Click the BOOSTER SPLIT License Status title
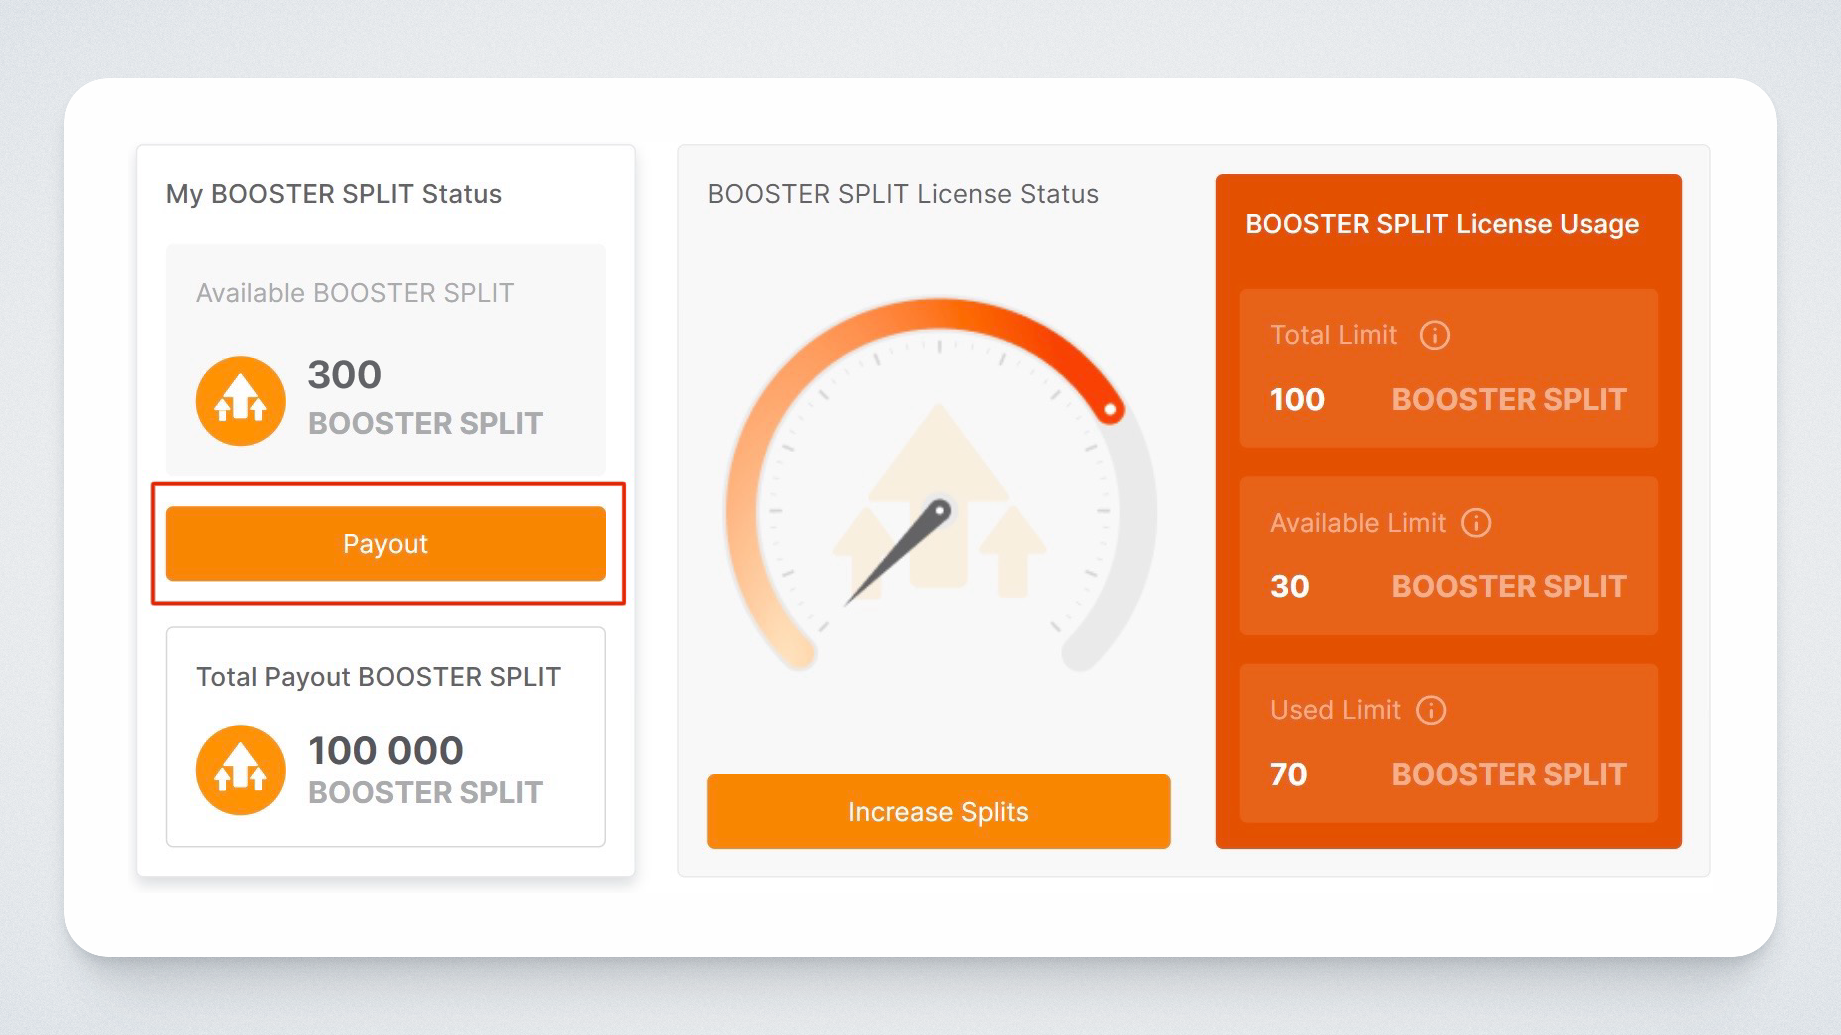The height and width of the screenshot is (1035, 1841). coord(902,194)
